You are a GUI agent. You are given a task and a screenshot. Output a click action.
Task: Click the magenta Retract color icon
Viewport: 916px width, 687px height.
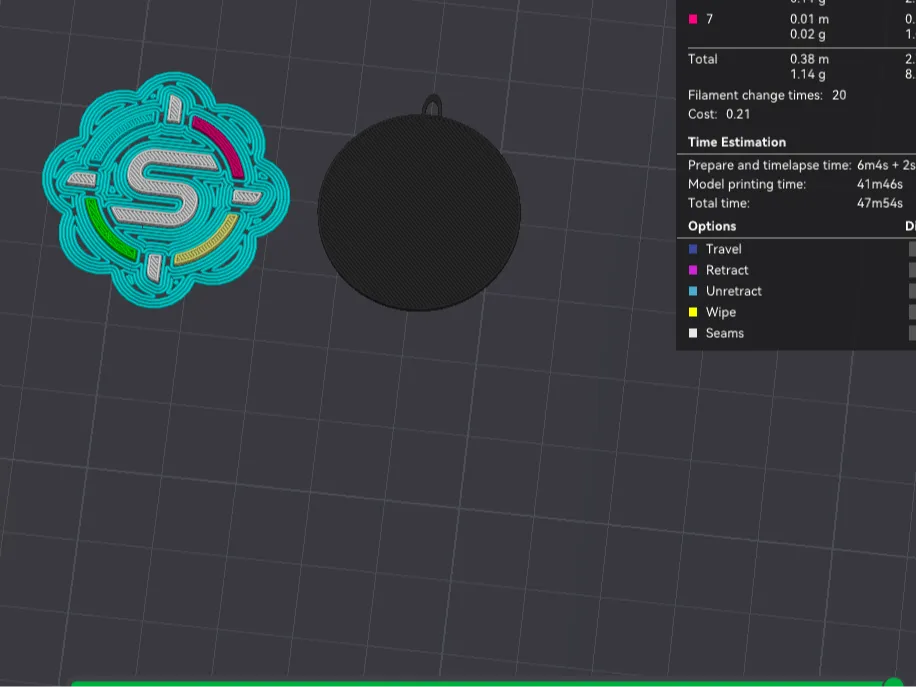tap(693, 270)
